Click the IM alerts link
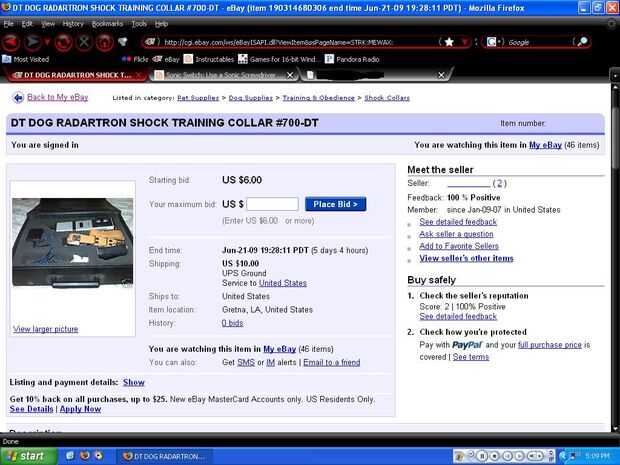620x465 pixels. [270, 362]
